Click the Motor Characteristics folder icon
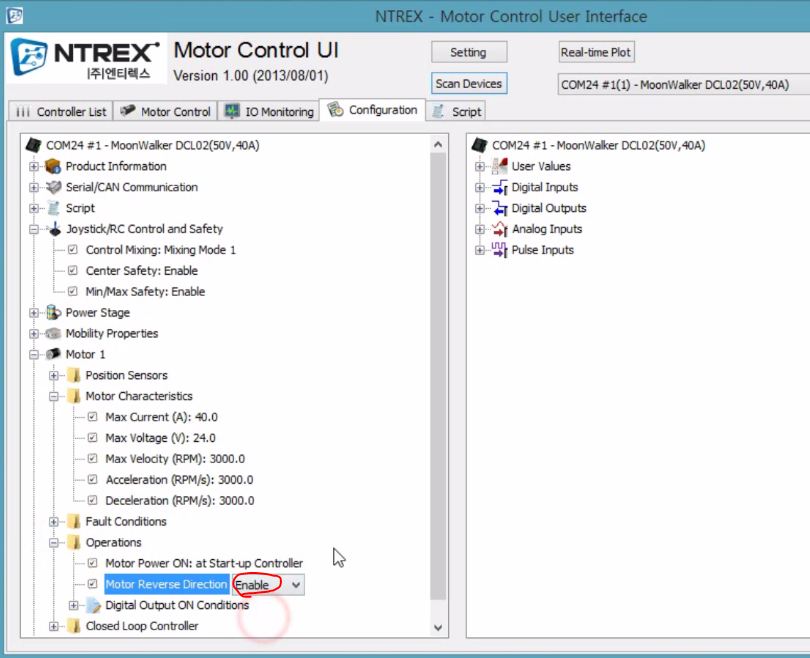This screenshot has height=658, width=810. (73, 396)
